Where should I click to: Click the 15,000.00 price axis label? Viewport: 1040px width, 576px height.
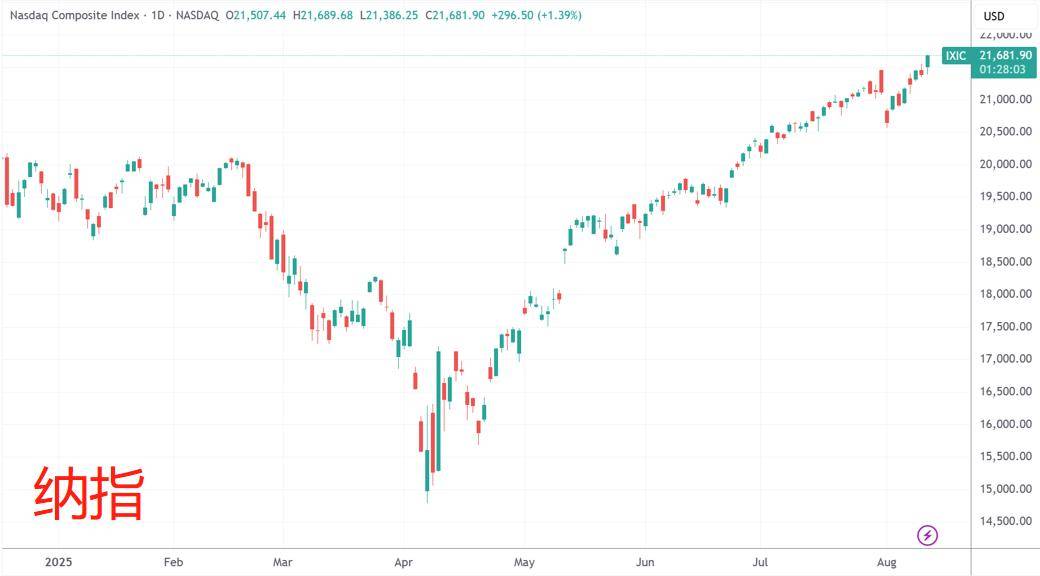[1006, 488]
